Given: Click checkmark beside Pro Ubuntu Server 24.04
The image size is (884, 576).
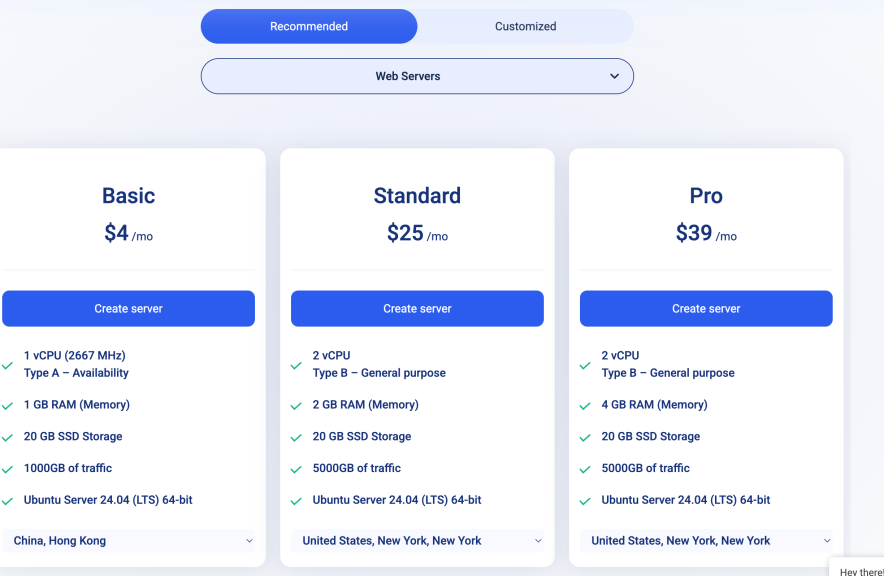Looking at the screenshot, I should (x=585, y=501).
